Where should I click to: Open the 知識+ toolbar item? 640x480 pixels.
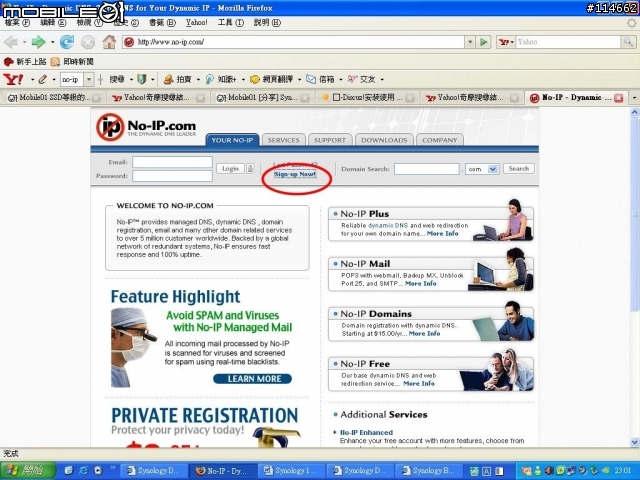pyautogui.click(x=221, y=79)
